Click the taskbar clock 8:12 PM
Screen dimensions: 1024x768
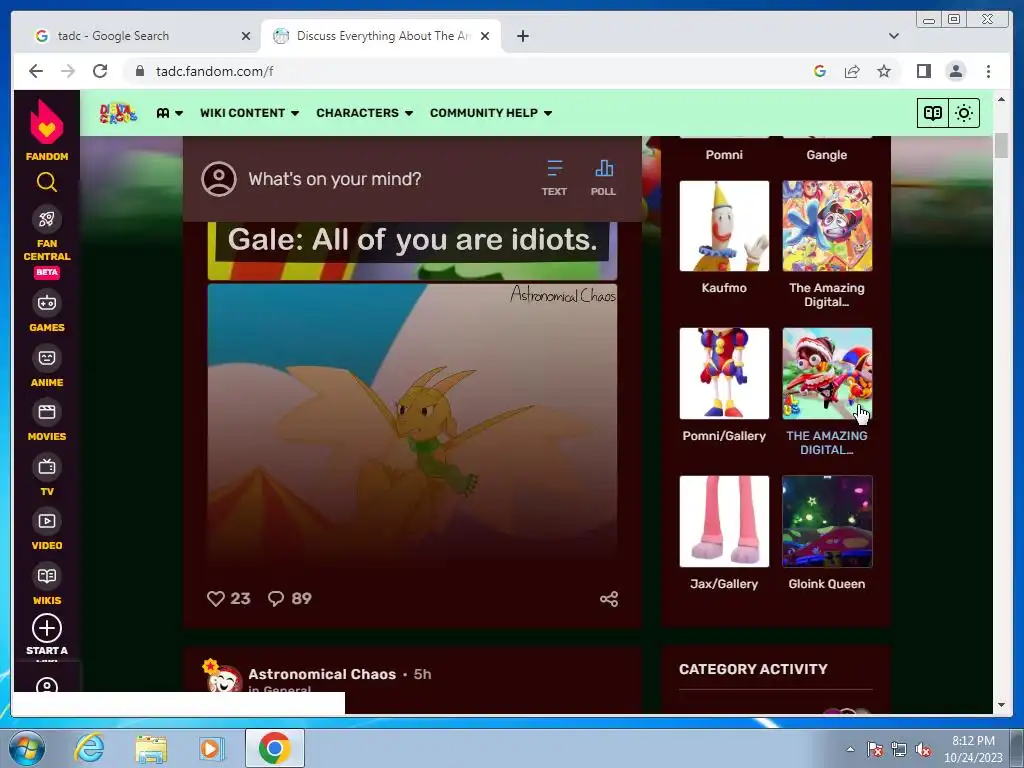[973, 748]
